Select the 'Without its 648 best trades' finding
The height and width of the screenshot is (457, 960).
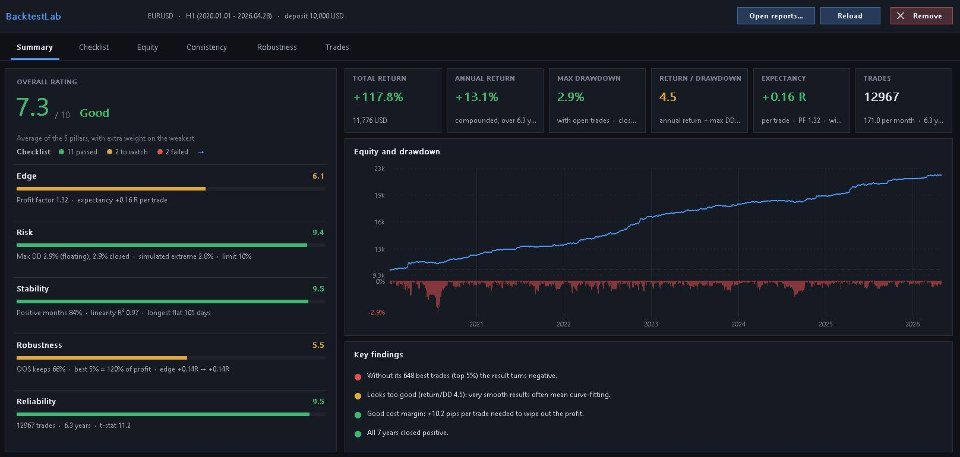tap(462, 376)
